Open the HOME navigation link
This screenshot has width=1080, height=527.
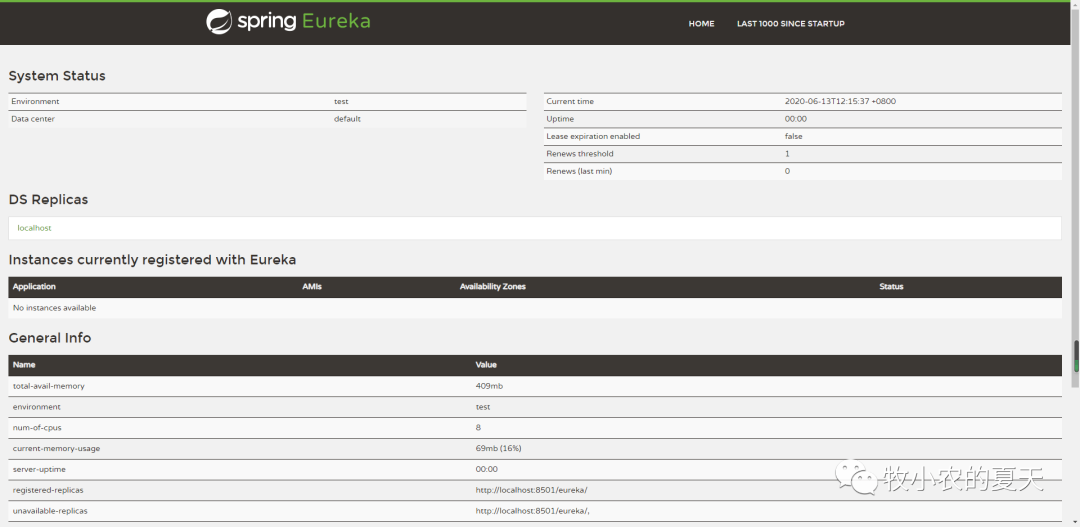pos(701,23)
